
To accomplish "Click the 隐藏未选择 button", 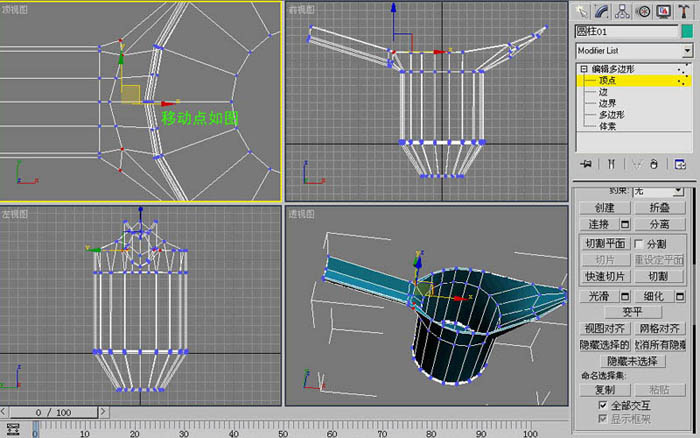I will 633,361.
